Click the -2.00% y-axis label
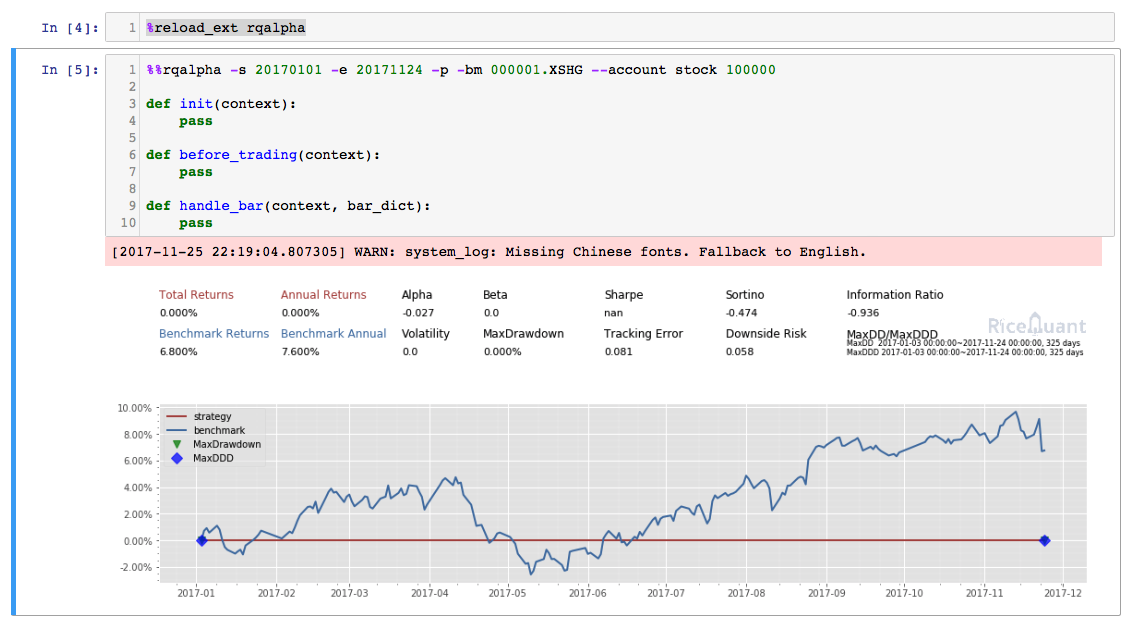The image size is (1136, 627). coord(138,568)
